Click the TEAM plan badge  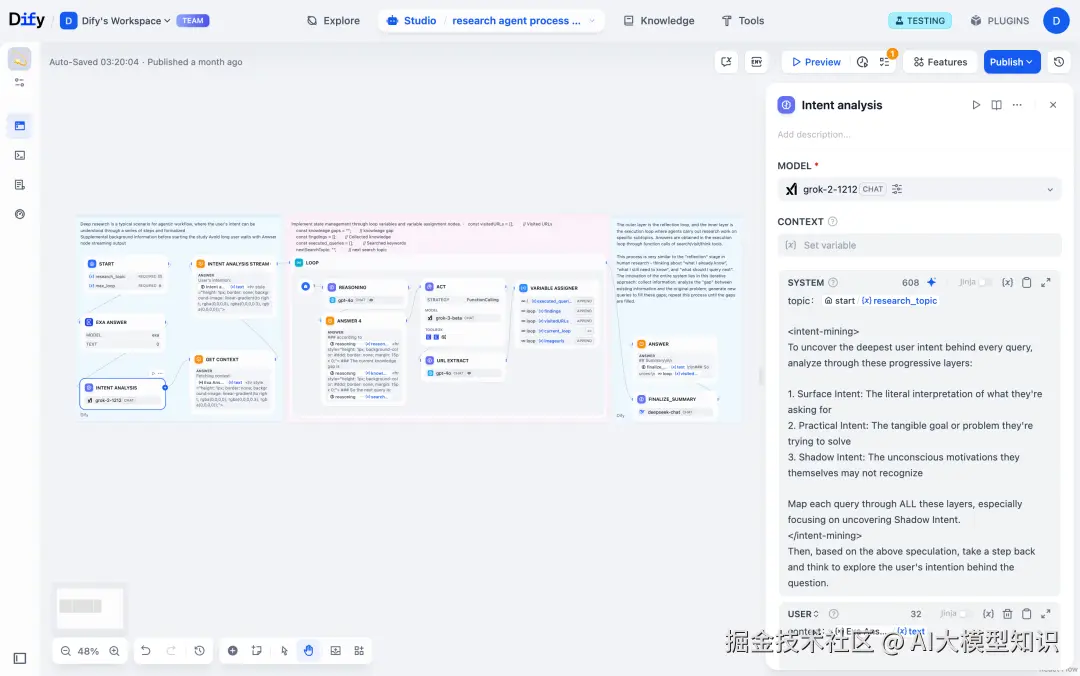click(x=193, y=21)
